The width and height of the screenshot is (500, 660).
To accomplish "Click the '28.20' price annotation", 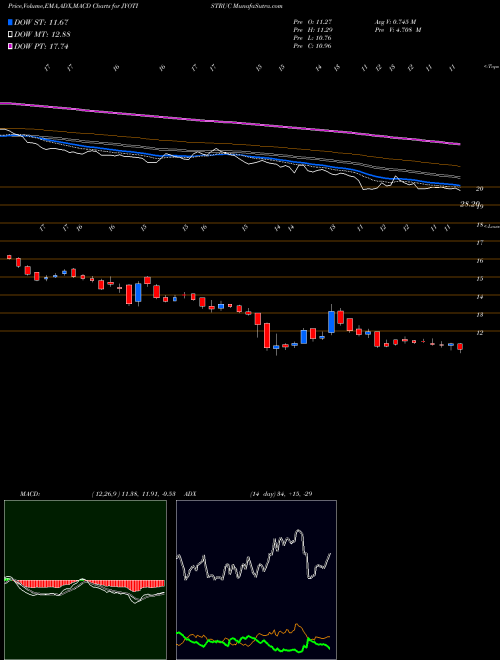I will pos(470,204).
